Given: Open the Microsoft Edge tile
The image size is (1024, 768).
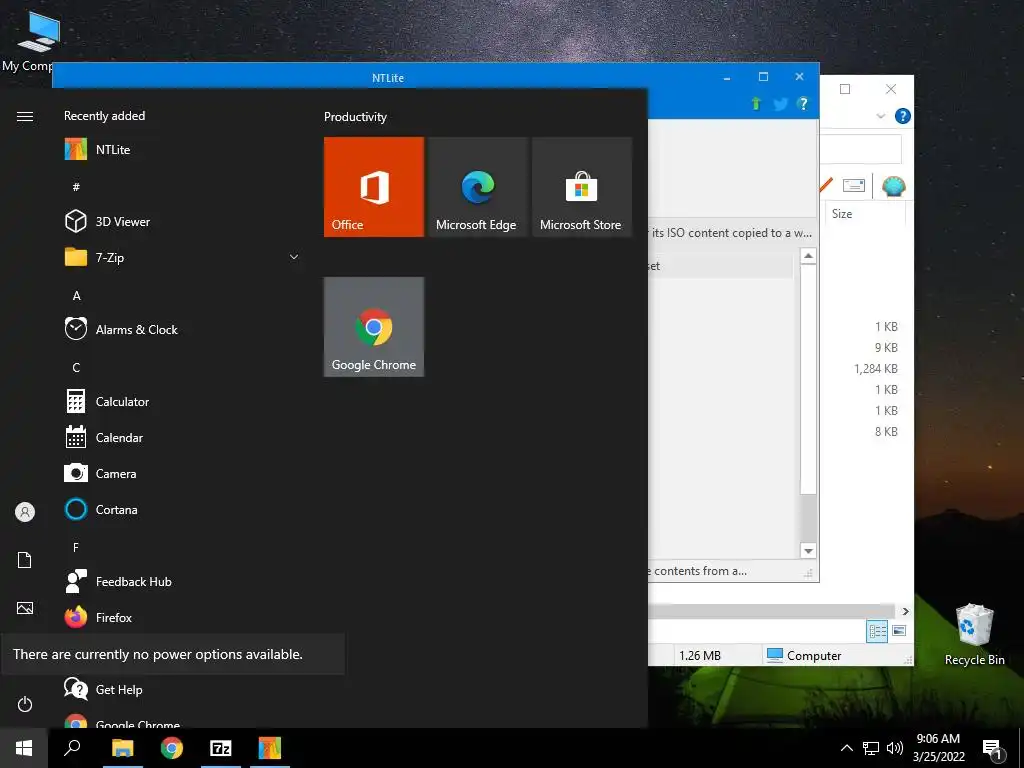Looking at the screenshot, I should [x=477, y=187].
